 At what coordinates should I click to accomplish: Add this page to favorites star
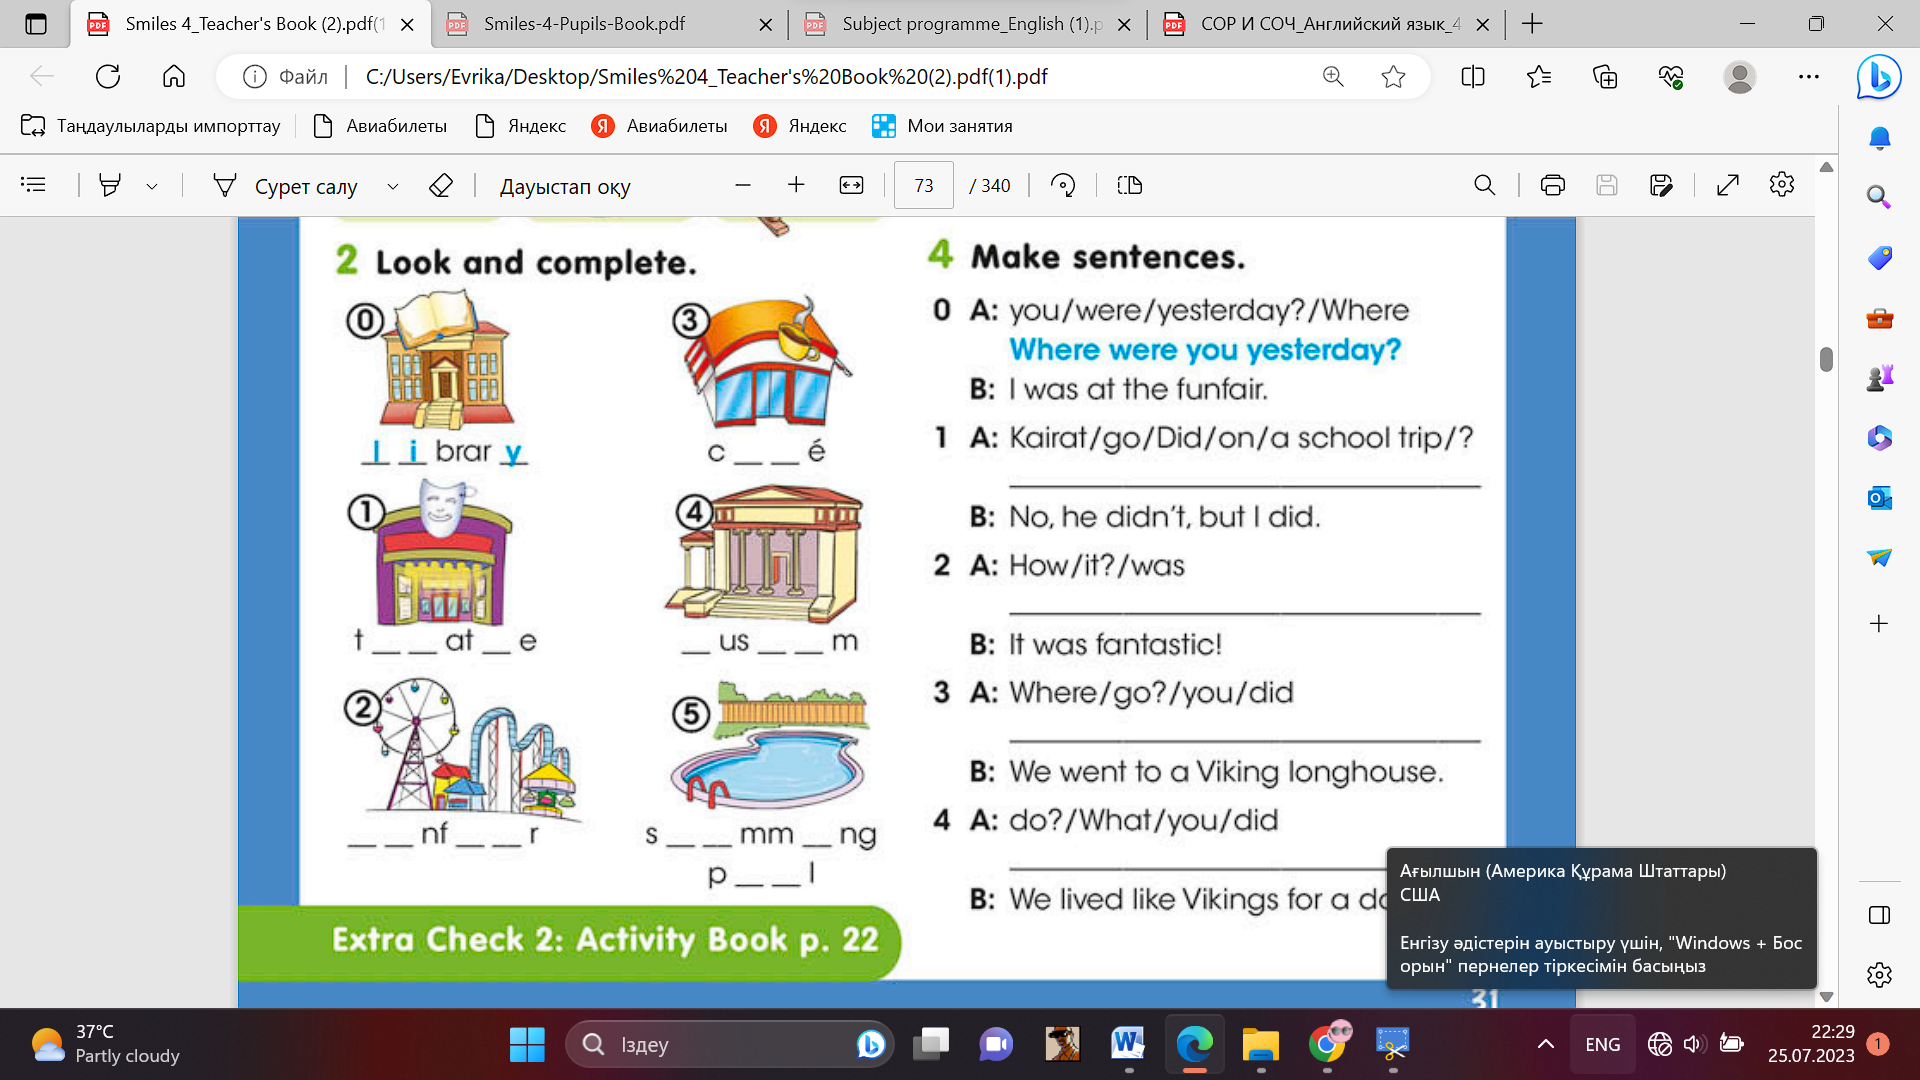1393,77
